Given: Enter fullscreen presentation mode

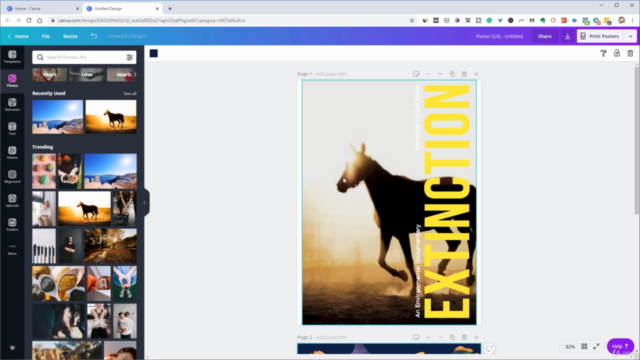Looking at the screenshot, I should (x=596, y=346).
